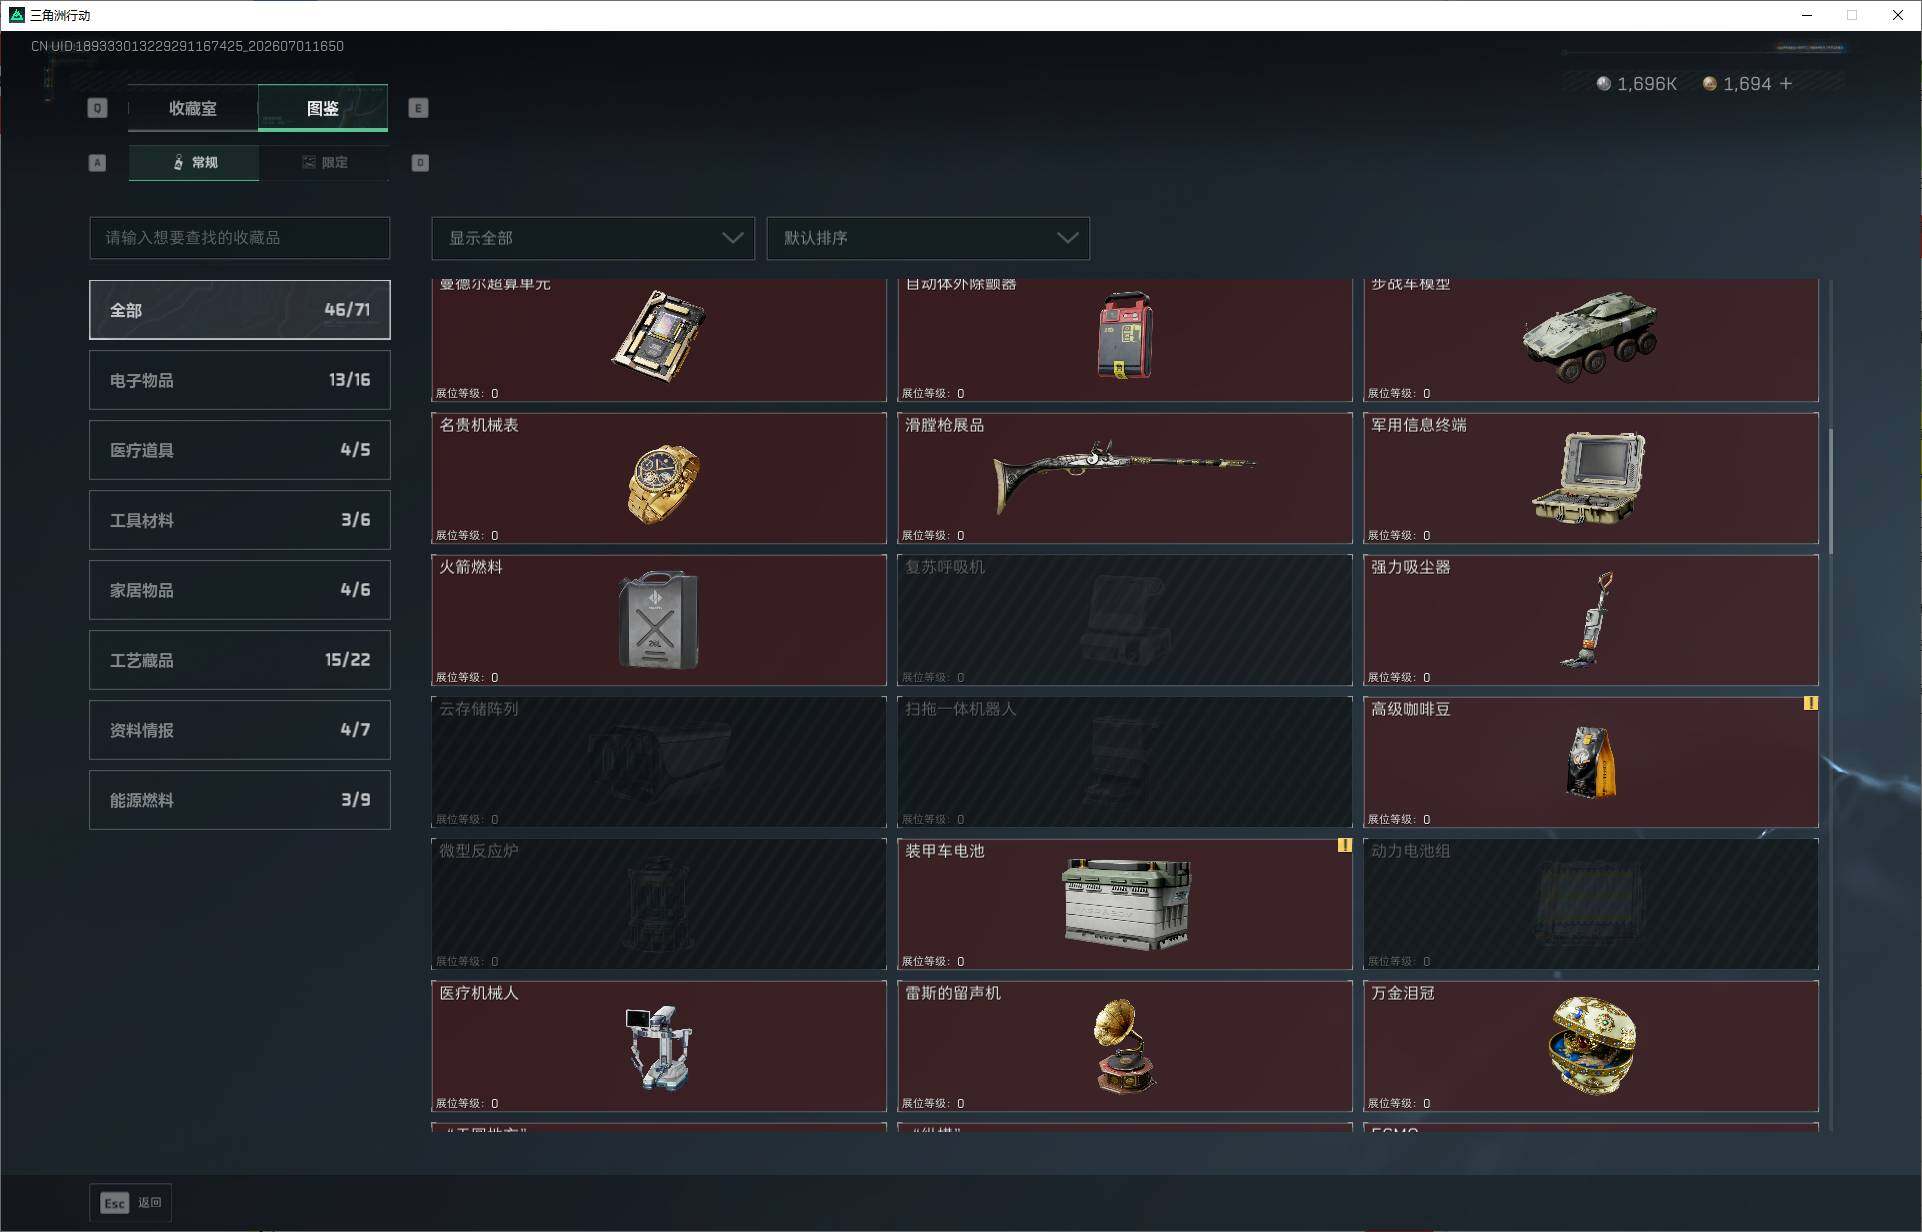Screen dimensions: 1922x1232
Task: Filter by 工具材料 category
Action: (240, 520)
